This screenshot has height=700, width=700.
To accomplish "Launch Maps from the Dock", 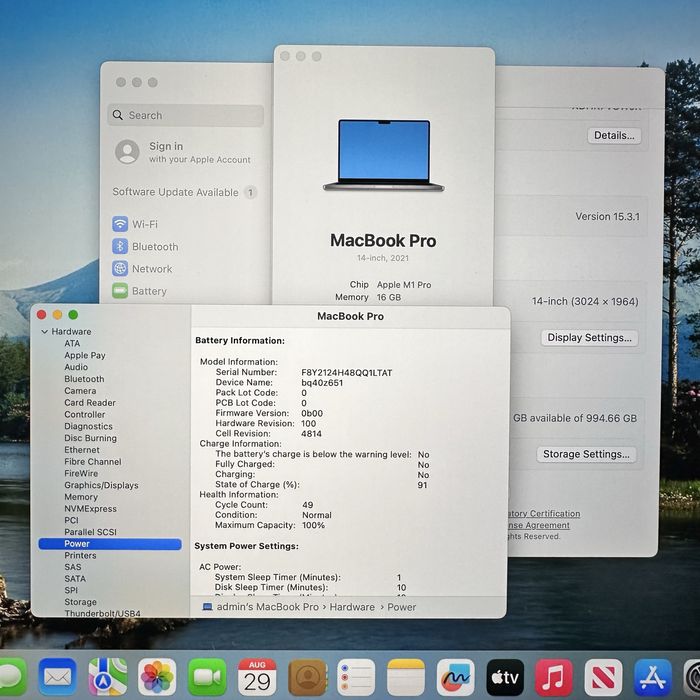I will pos(107,677).
